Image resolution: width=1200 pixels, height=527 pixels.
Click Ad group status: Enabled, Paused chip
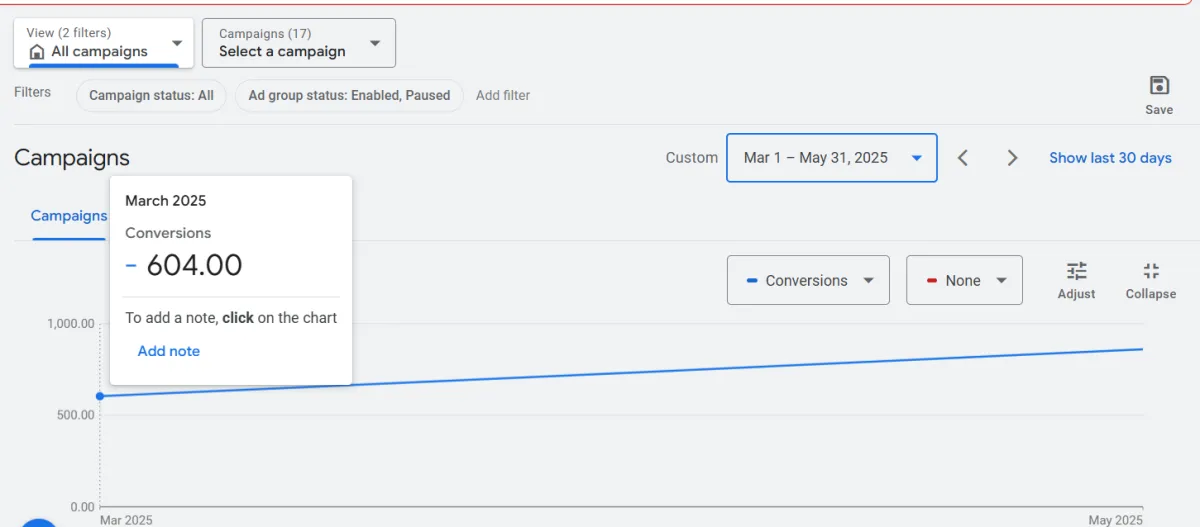[x=349, y=96]
